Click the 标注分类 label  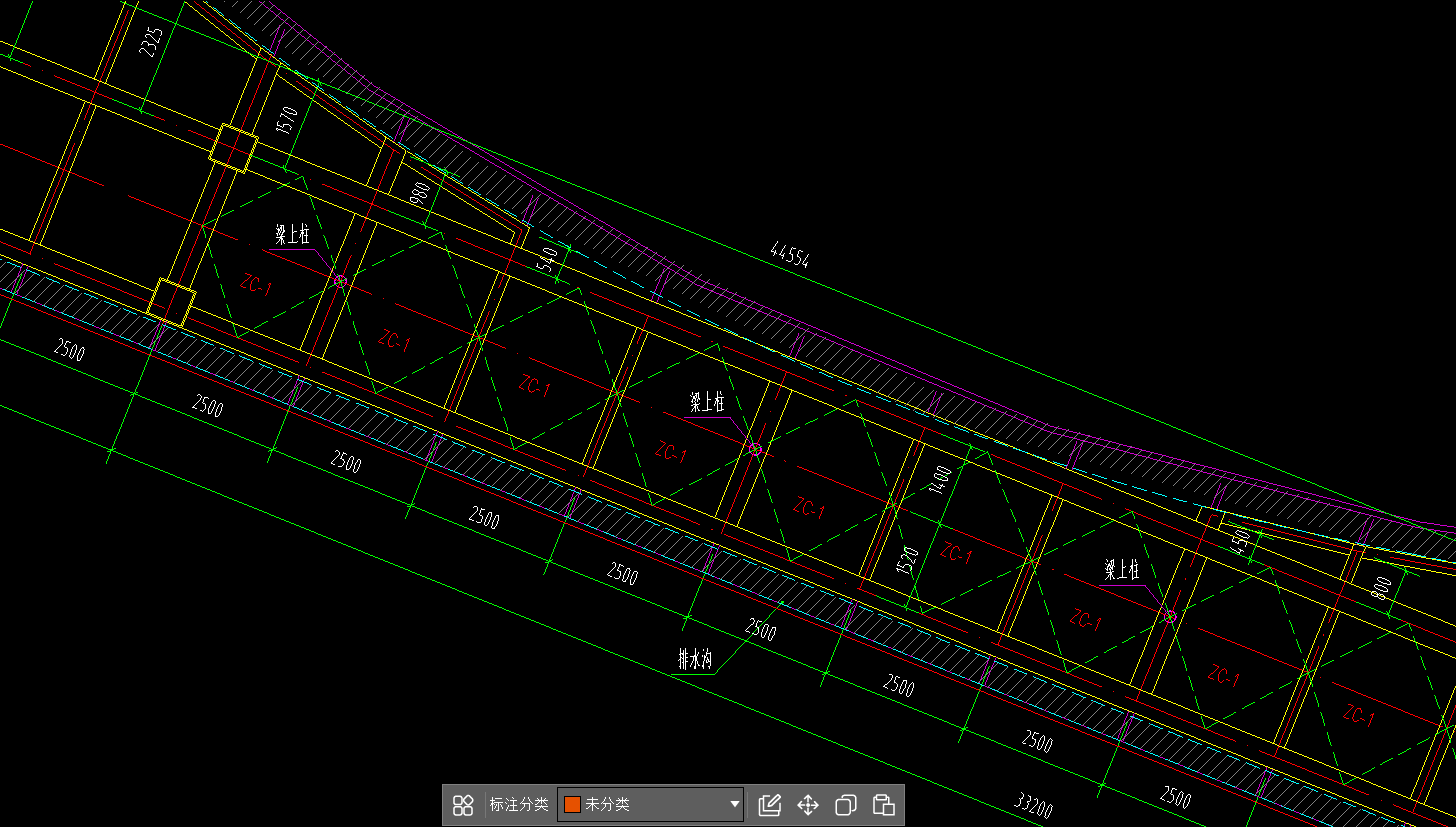point(518,805)
